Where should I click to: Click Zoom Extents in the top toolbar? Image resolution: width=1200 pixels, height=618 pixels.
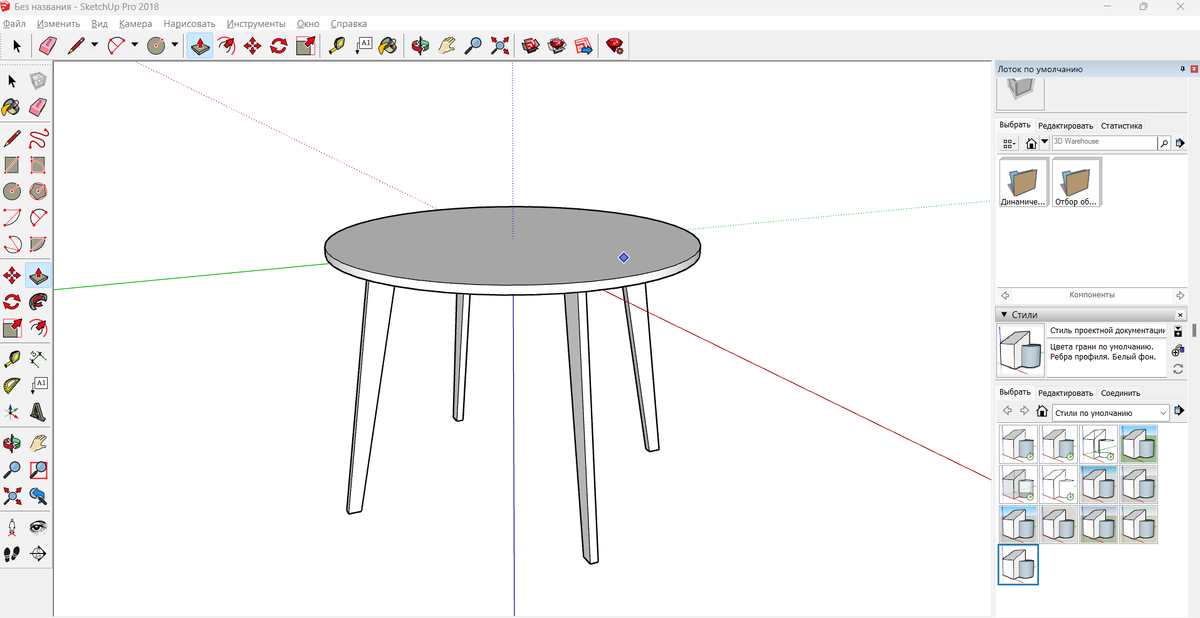coord(500,45)
